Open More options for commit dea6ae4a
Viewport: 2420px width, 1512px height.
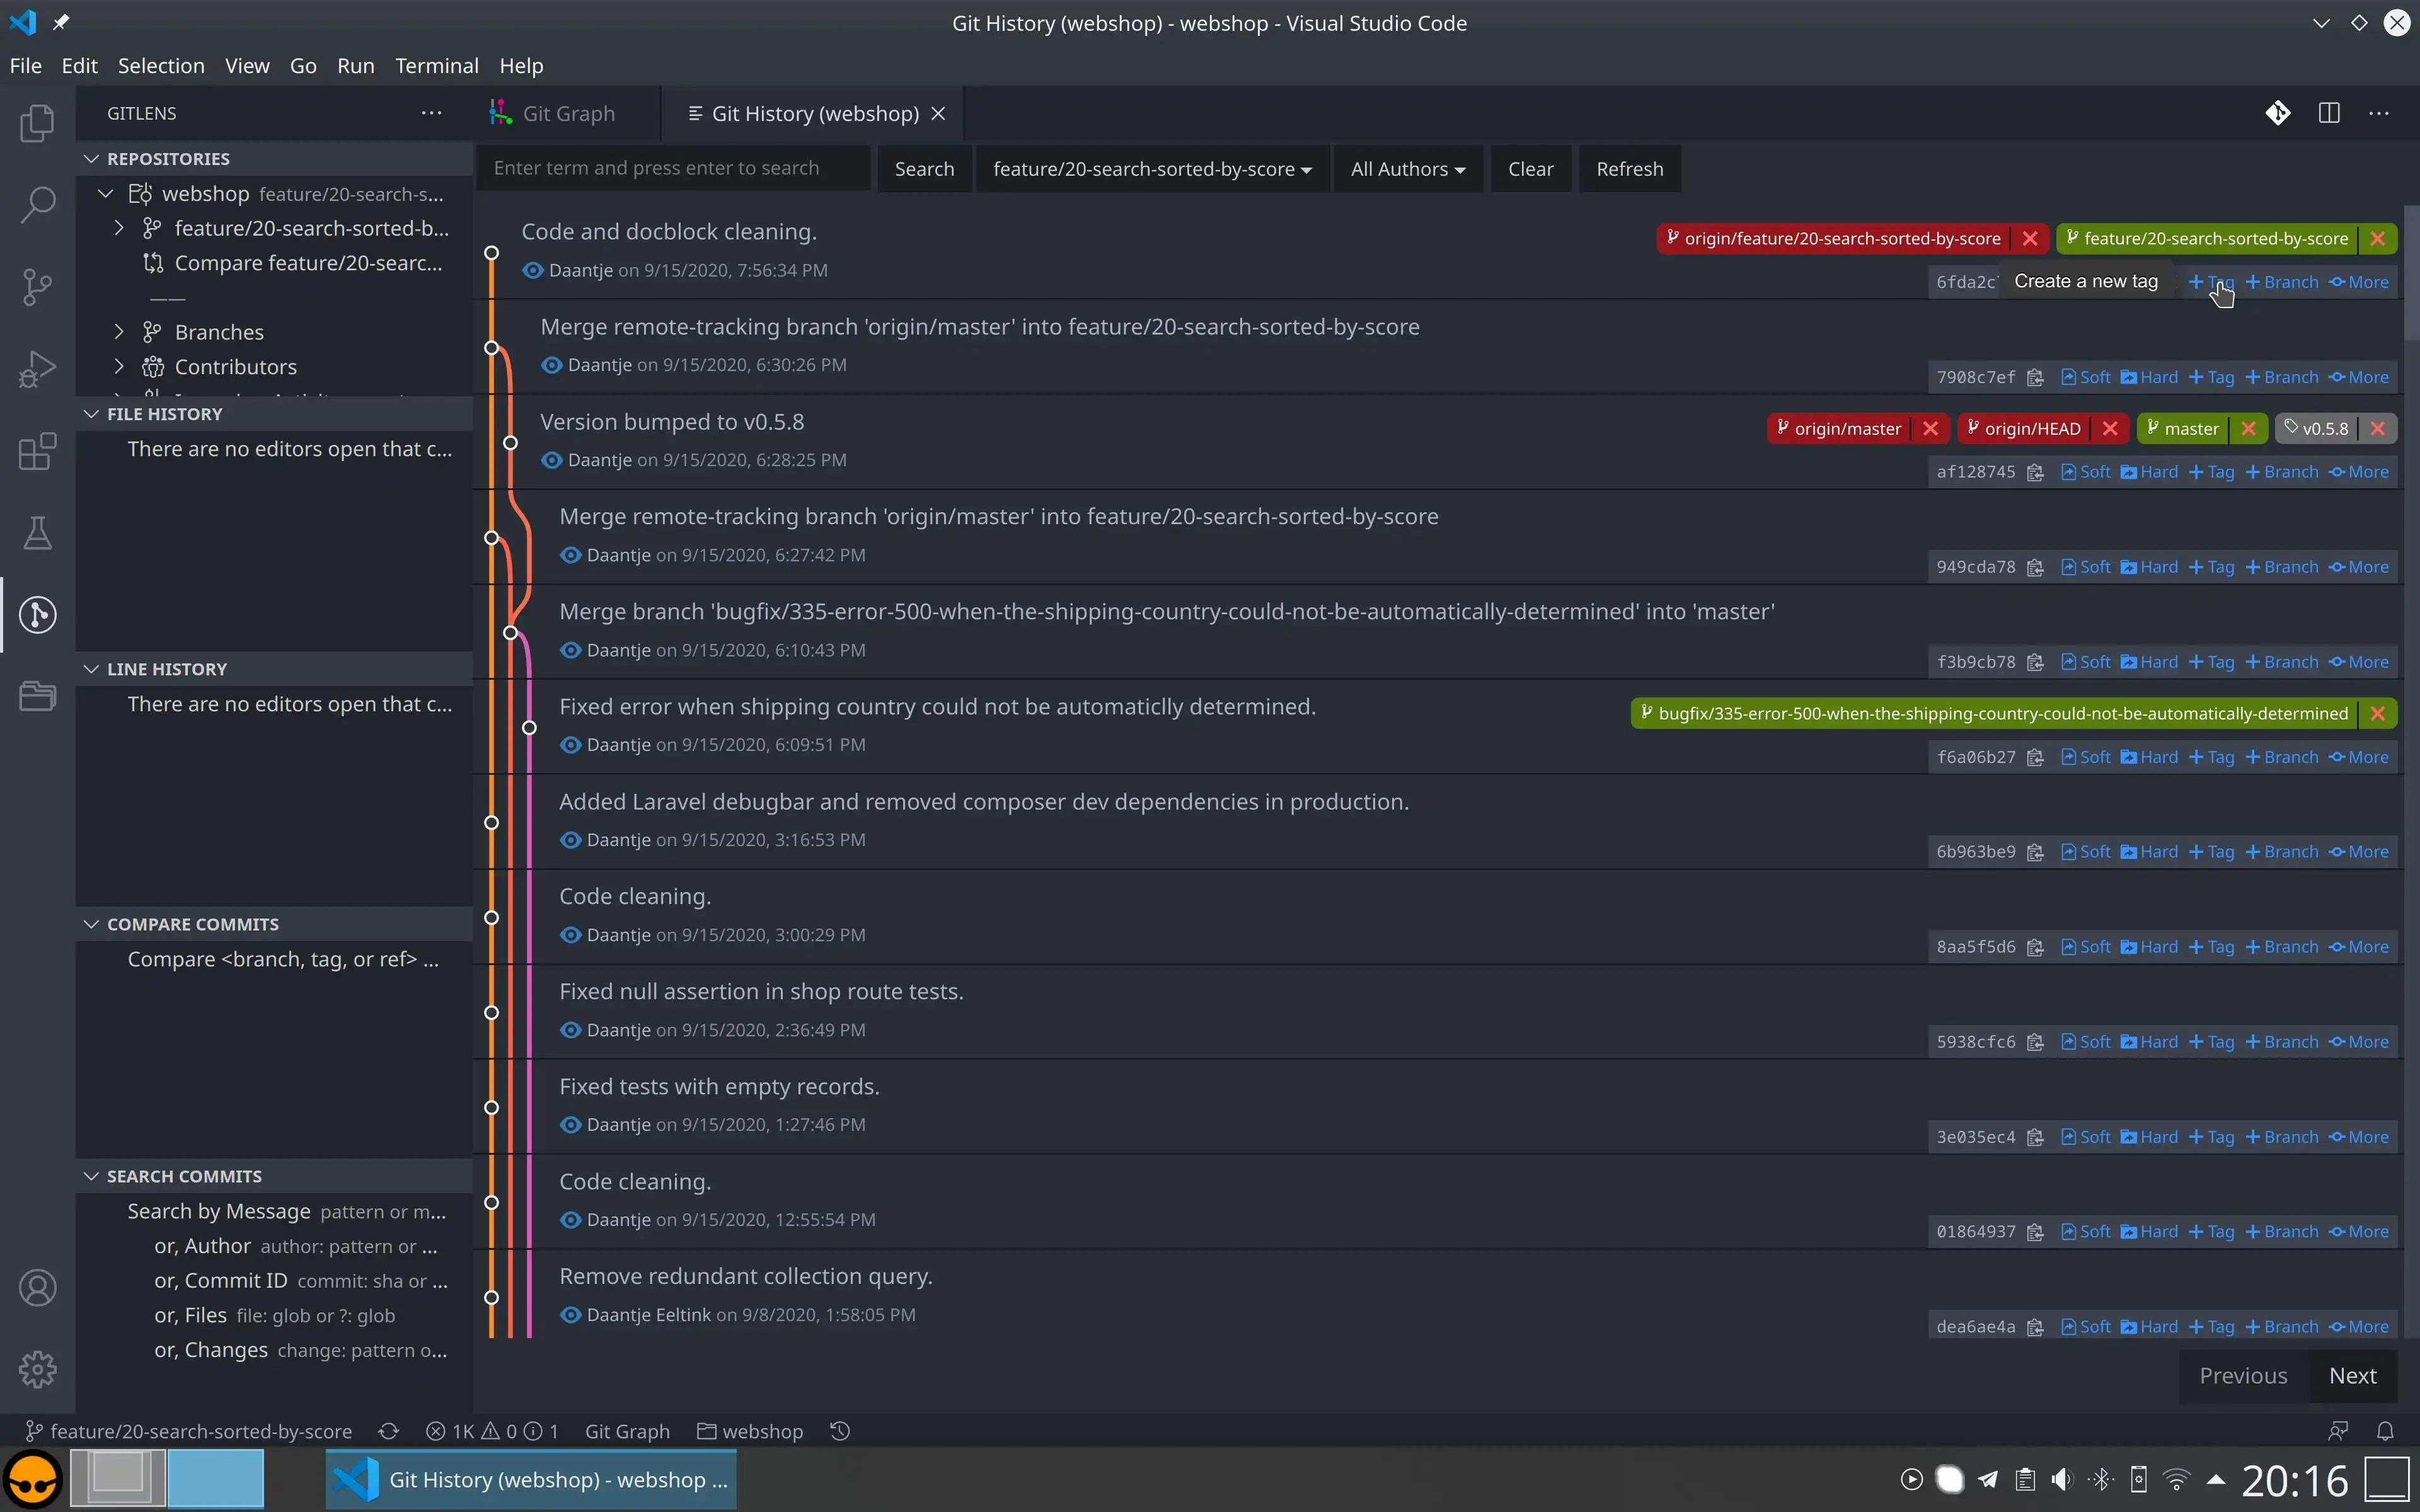coord(2359,1328)
